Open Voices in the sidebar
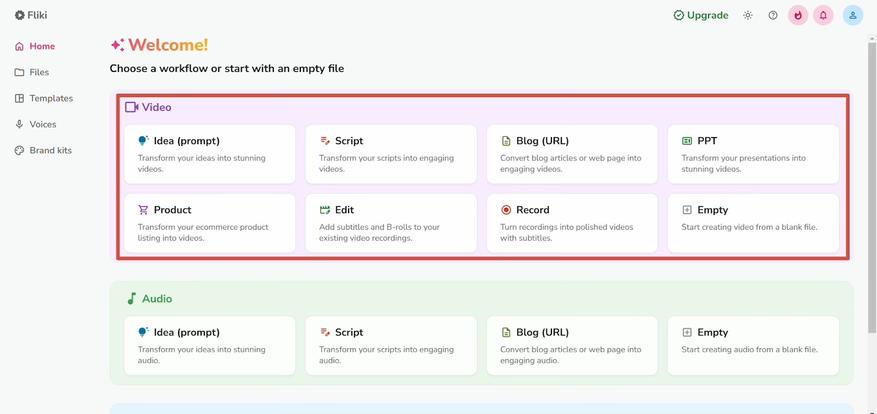 [35, 124]
